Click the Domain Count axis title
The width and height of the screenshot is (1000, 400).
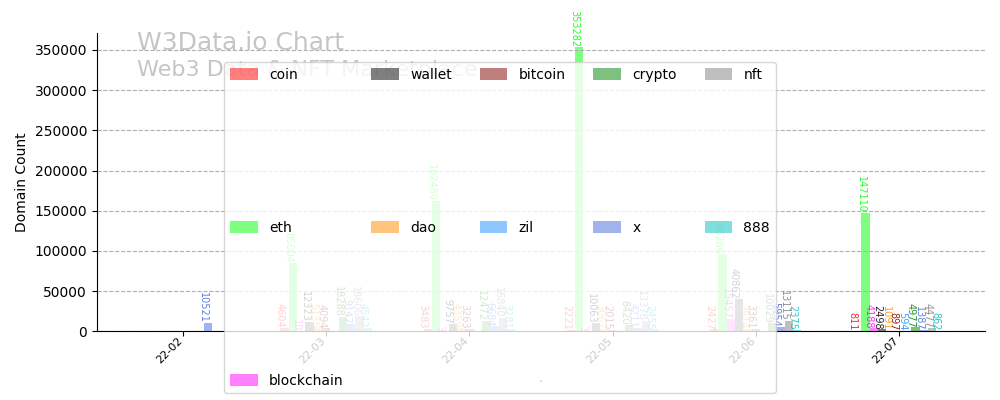click(21, 183)
